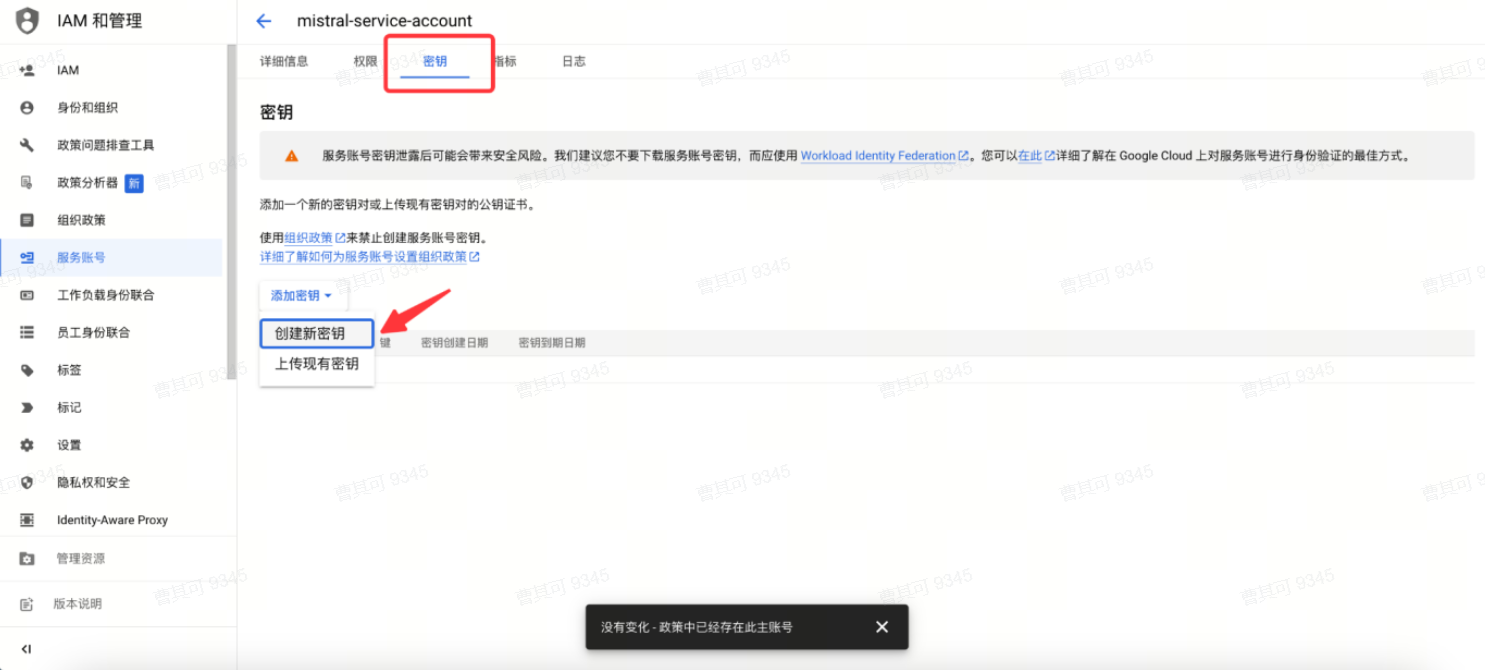The height and width of the screenshot is (670, 1485).
Task: Click the IAM person-add icon in sidebar
Action: click(27, 70)
